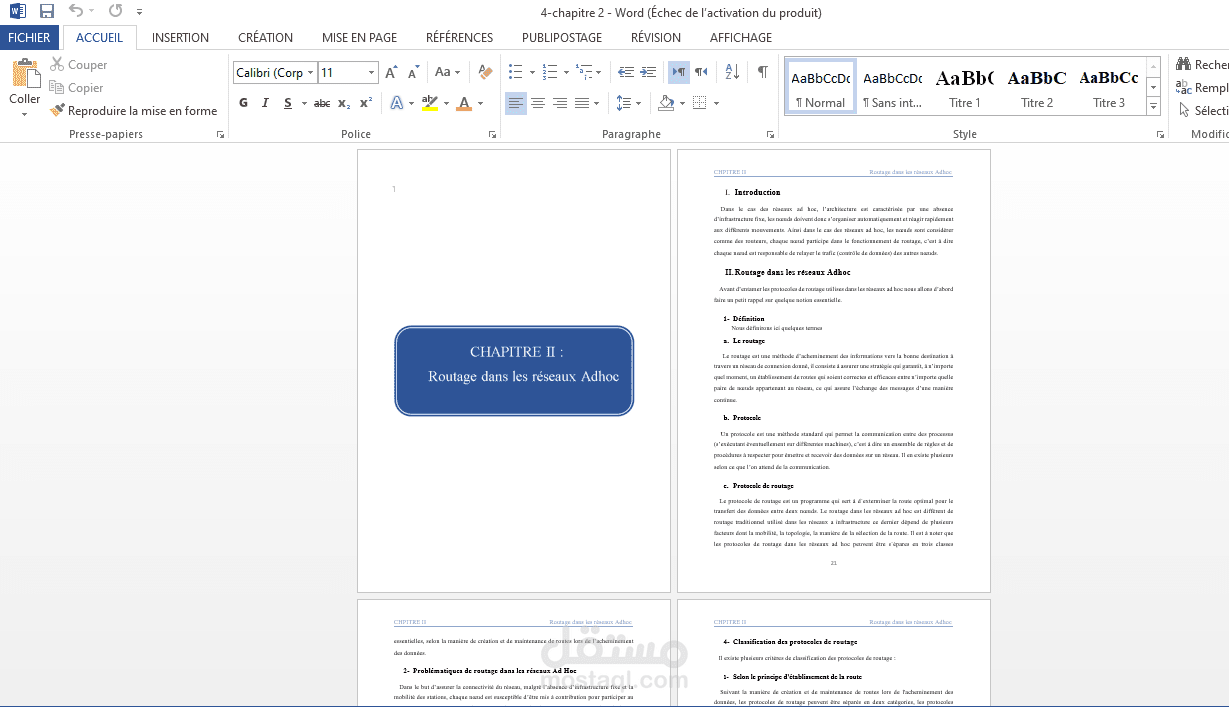Open the font size dropdown showing 11
This screenshot has height=707, width=1229.
372,73
